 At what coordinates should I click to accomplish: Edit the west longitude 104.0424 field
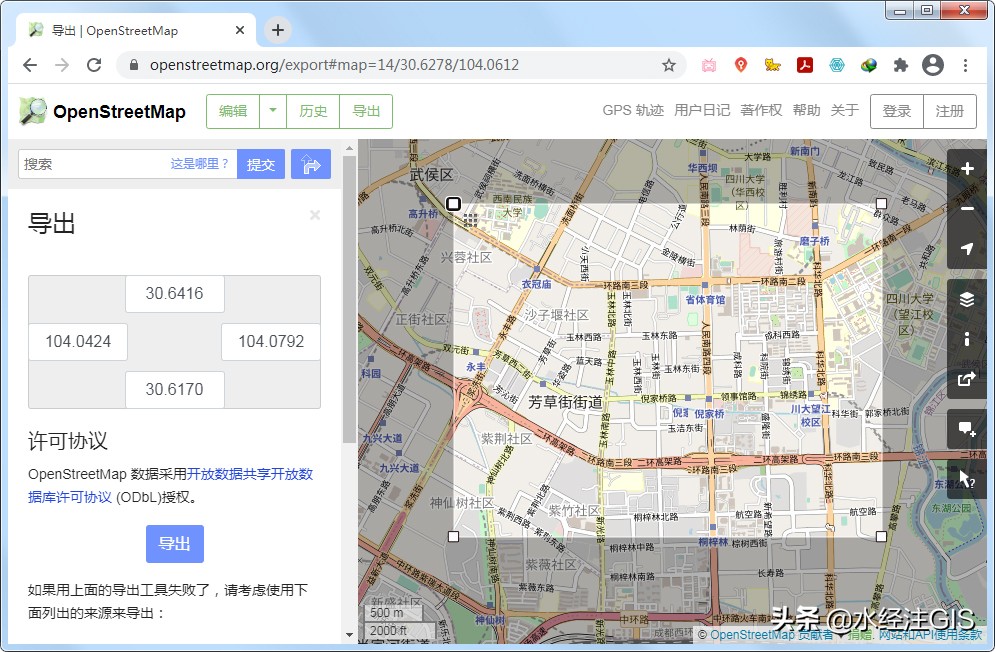coord(78,342)
